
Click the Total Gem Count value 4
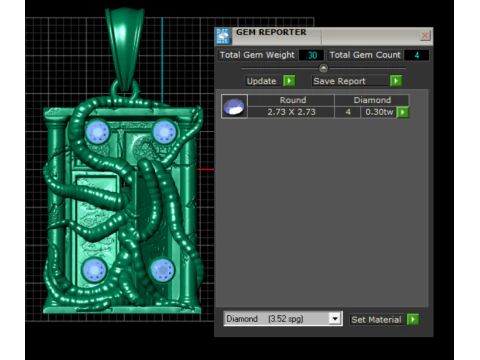[x=417, y=55]
